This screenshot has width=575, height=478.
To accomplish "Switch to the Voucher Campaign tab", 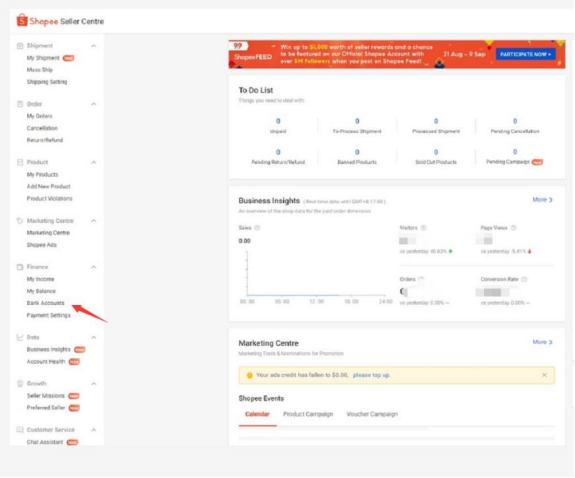I will coord(372,414).
